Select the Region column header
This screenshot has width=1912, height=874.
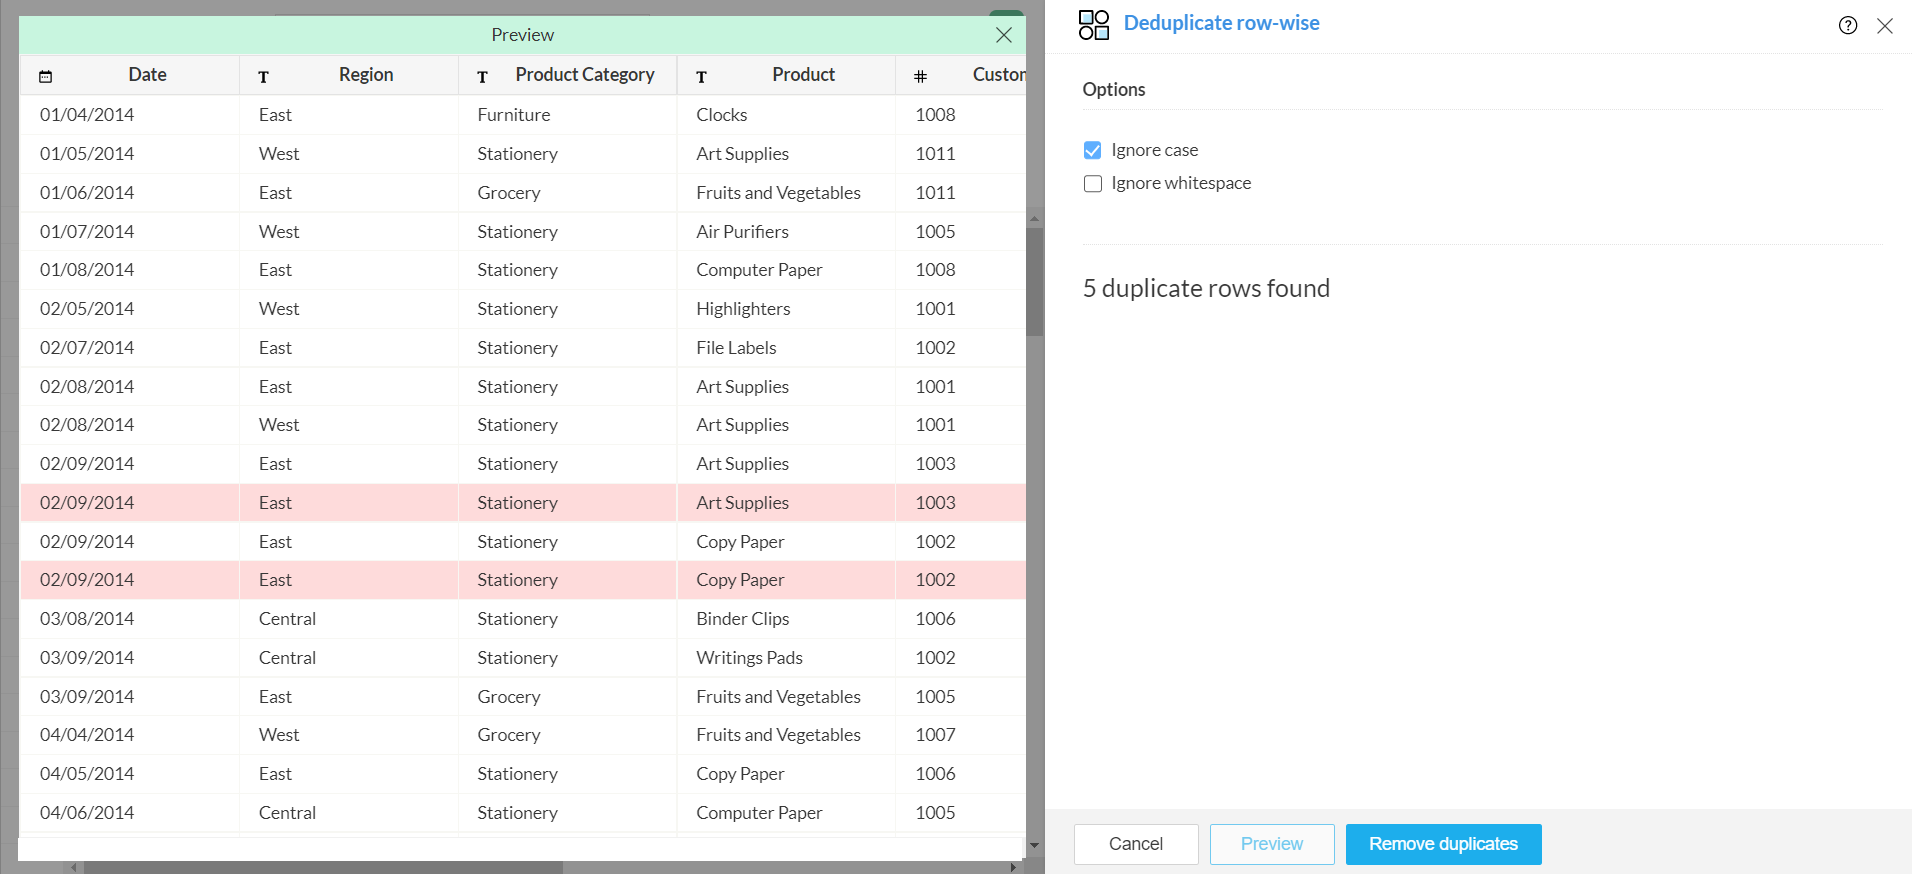pyautogui.click(x=365, y=75)
